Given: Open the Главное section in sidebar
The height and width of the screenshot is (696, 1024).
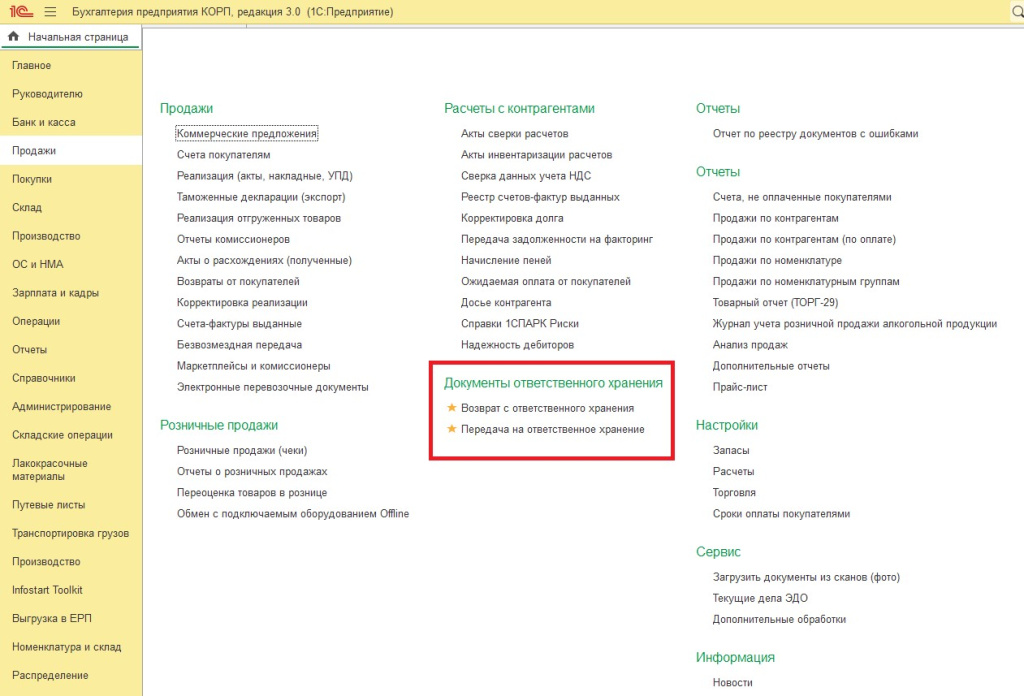Looking at the screenshot, I should pos(32,66).
